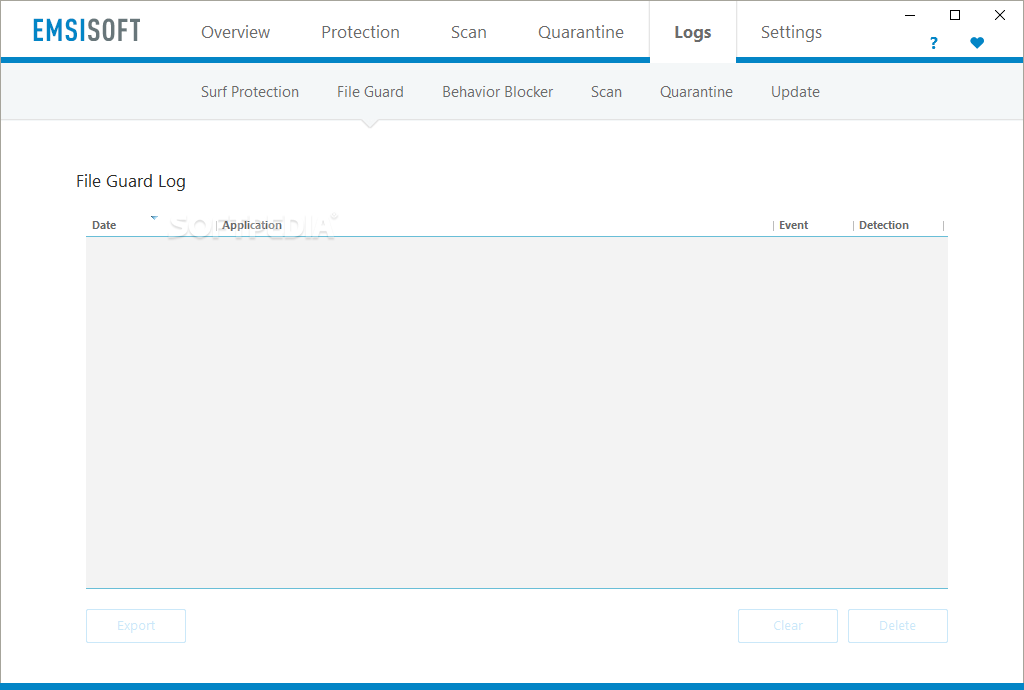Maximize the Emsisoft window

coord(955,15)
